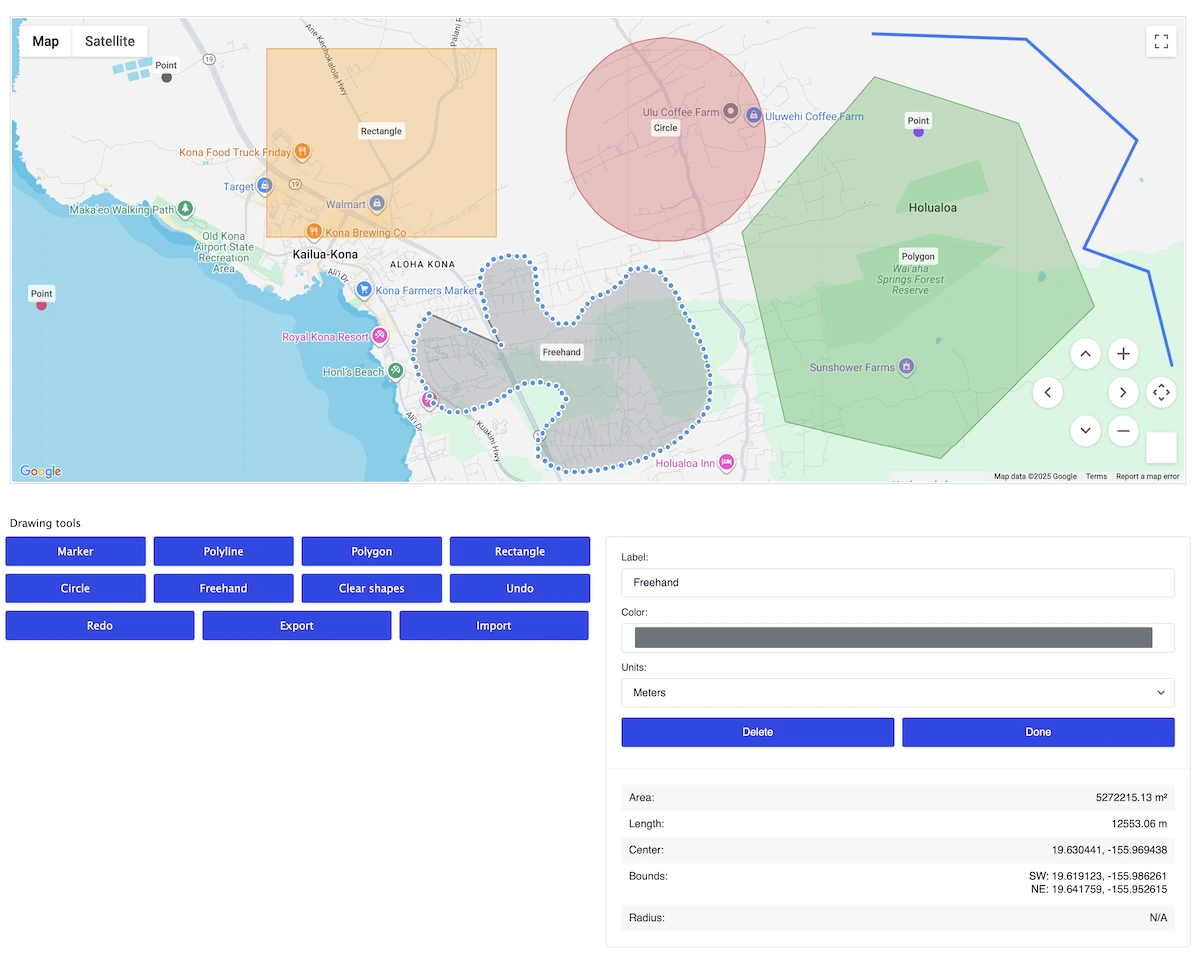Pan the map left arrow
1200x959 pixels.
coord(1047,392)
